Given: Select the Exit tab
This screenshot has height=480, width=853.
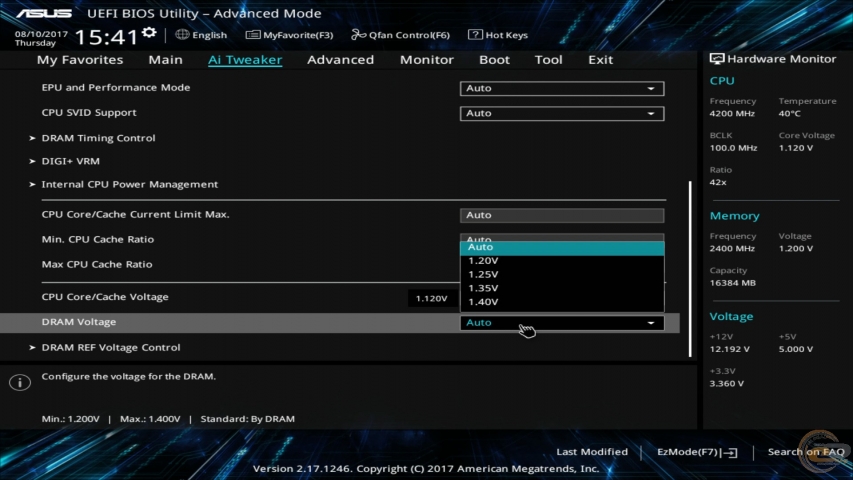Looking at the screenshot, I should 601,60.
